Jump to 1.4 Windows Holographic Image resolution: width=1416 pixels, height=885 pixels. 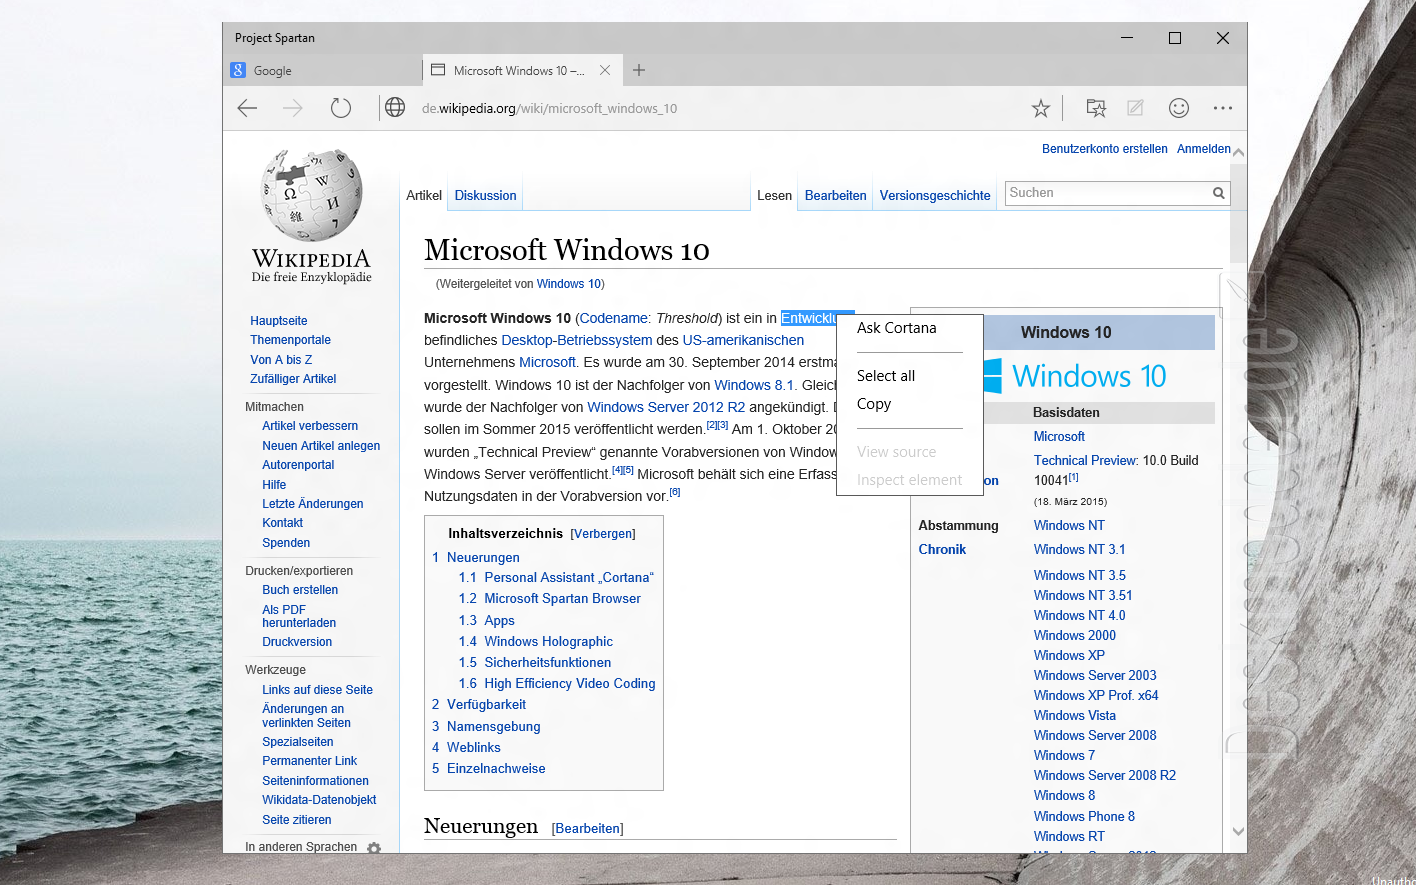point(536,641)
